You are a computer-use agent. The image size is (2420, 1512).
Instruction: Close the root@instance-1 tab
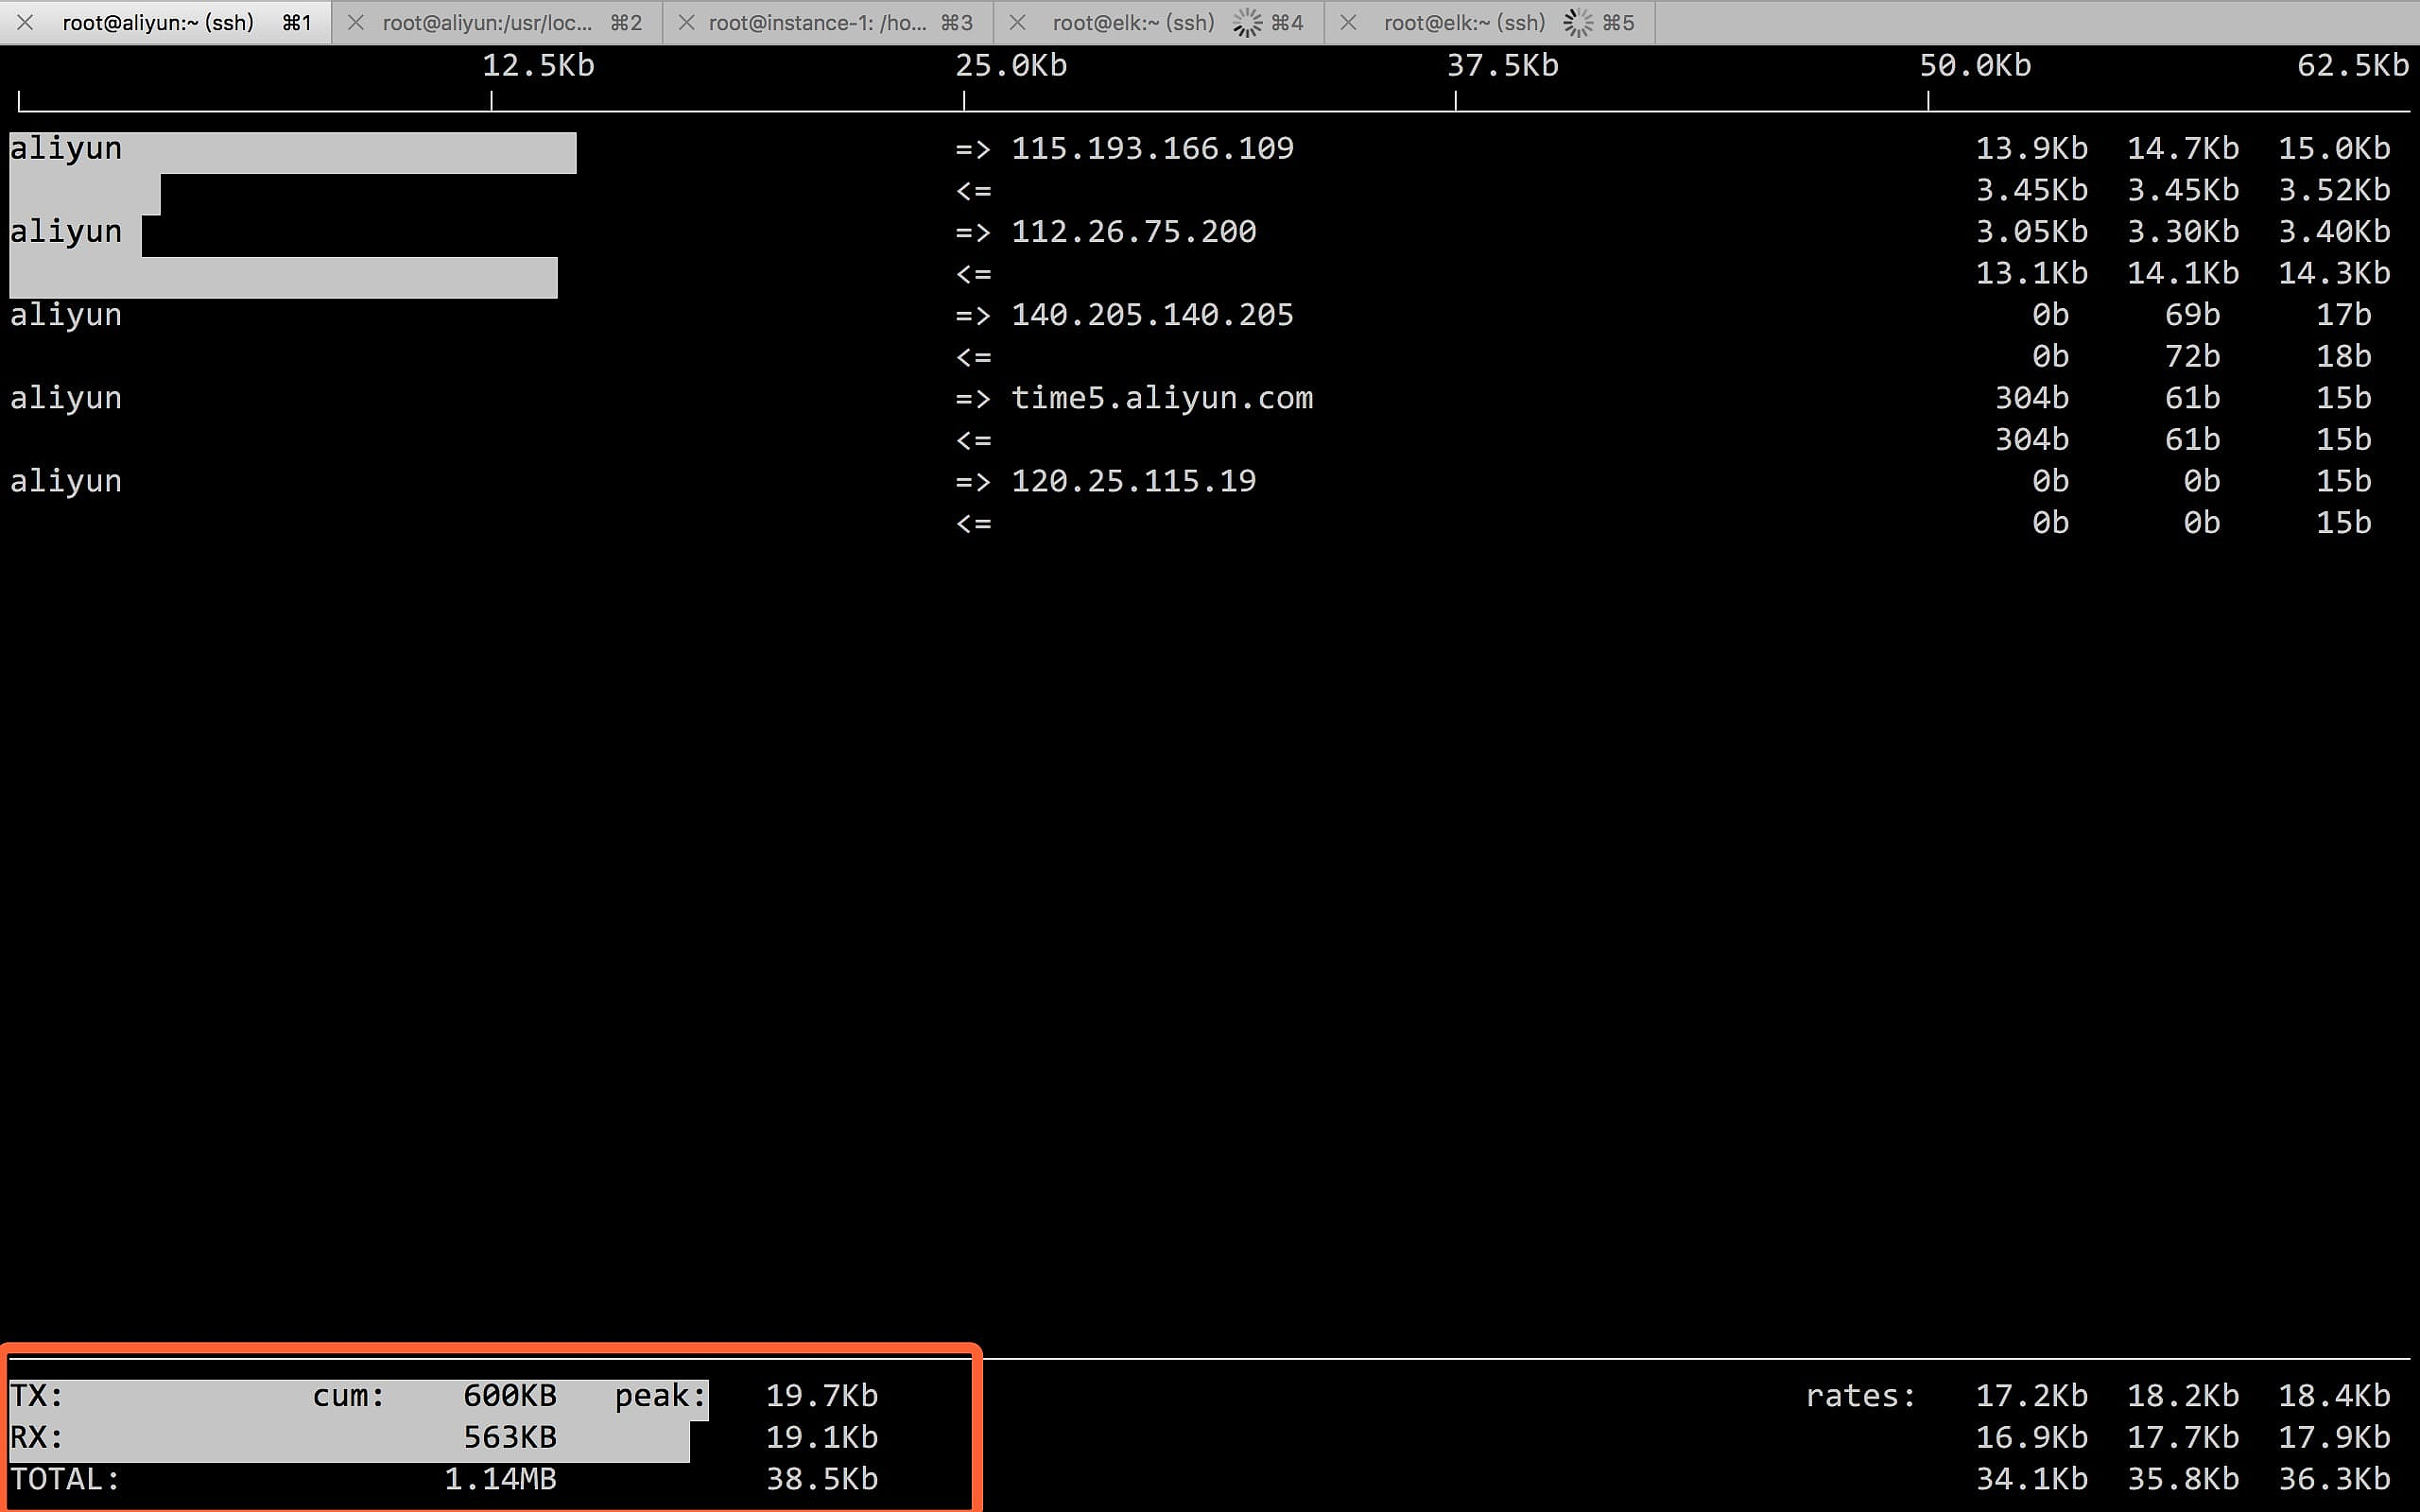point(686,22)
